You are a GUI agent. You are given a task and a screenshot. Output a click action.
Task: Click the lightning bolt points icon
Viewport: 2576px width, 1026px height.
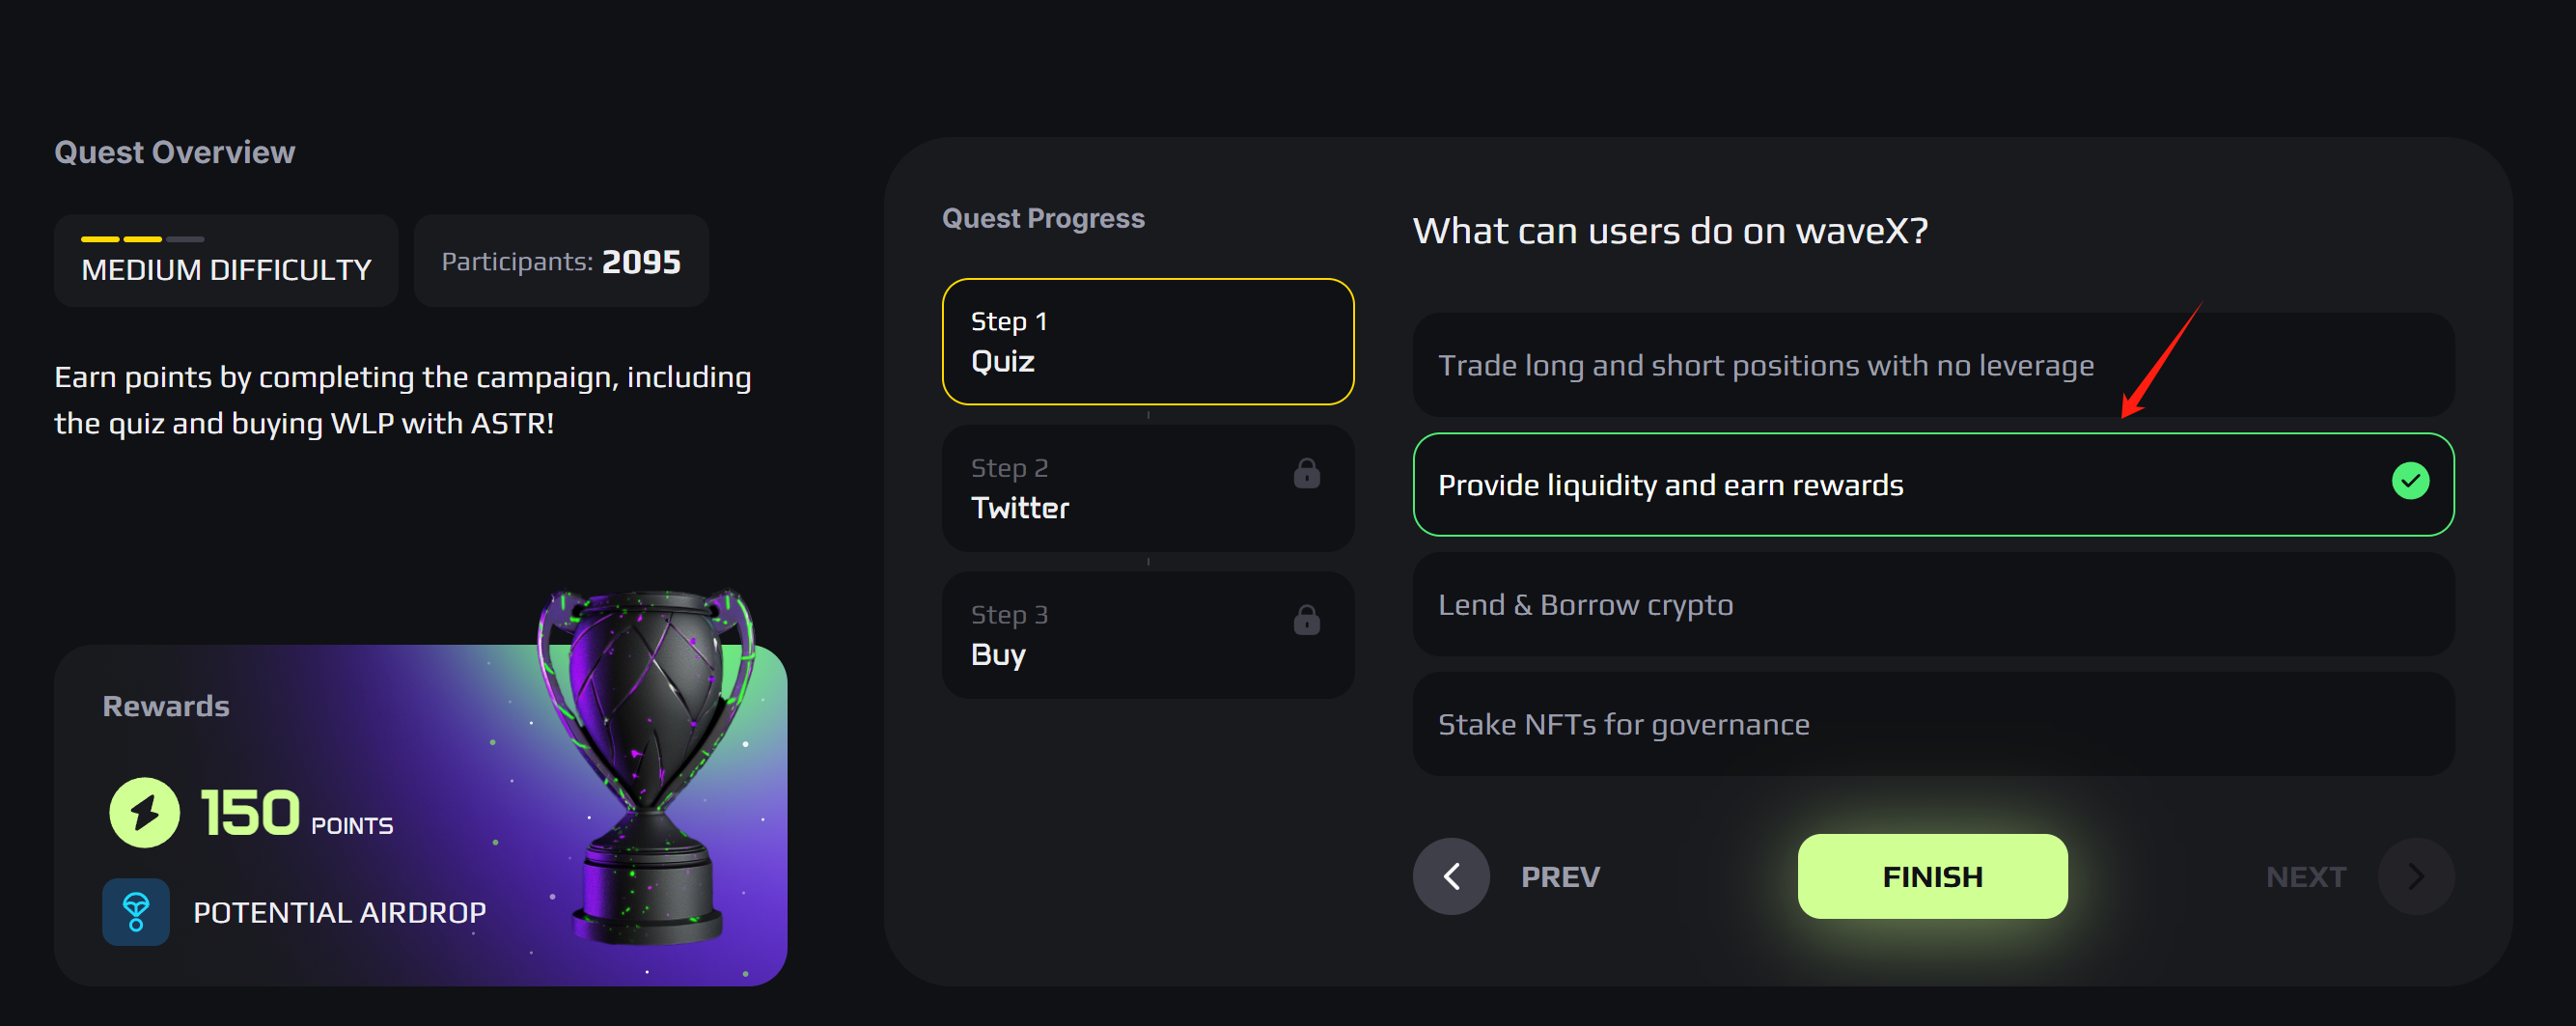(144, 812)
